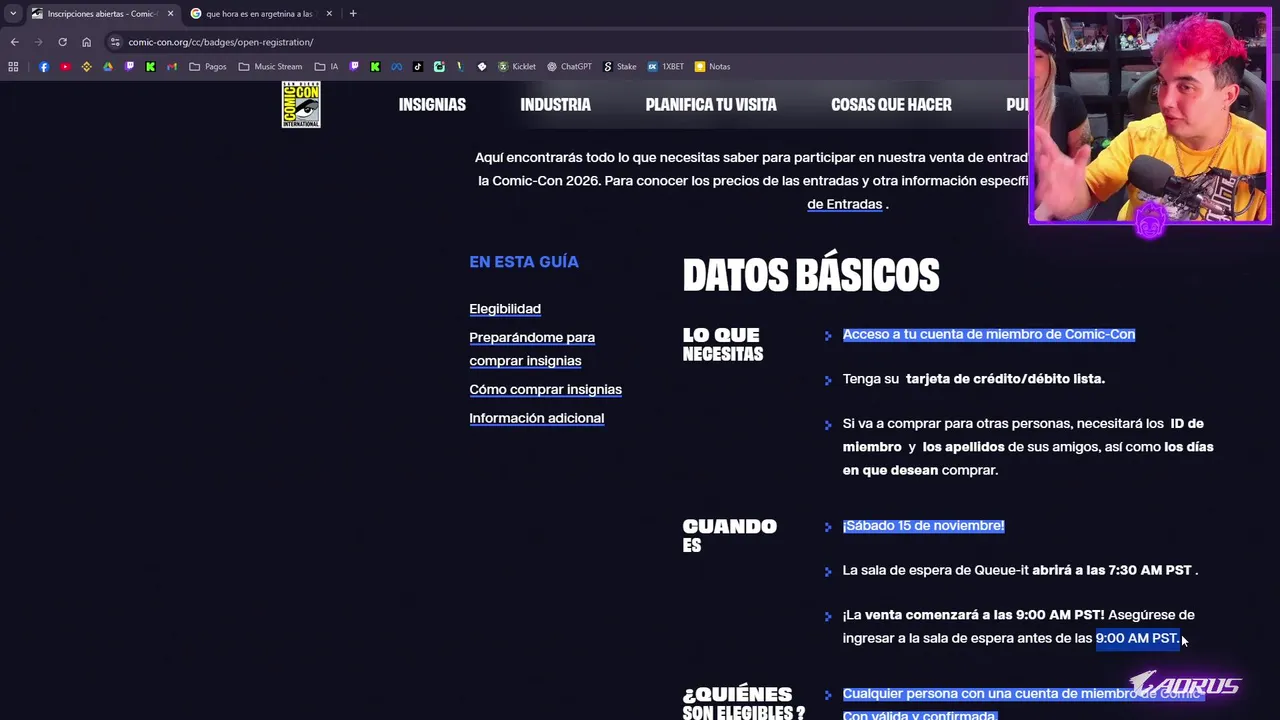Click the DATOS BÁSICOS heading

tap(811, 275)
